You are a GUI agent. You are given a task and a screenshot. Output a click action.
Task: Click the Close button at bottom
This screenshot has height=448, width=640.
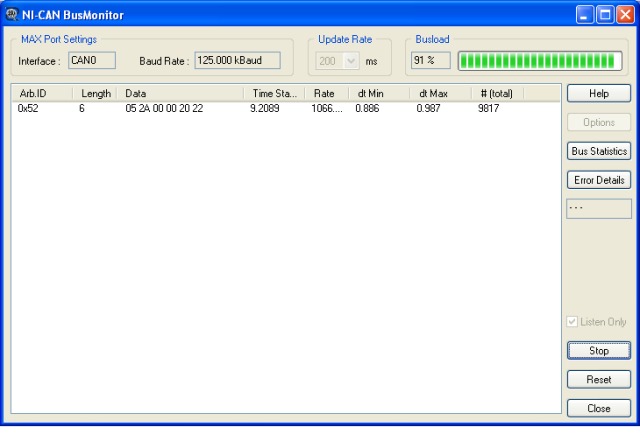tap(598, 408)
